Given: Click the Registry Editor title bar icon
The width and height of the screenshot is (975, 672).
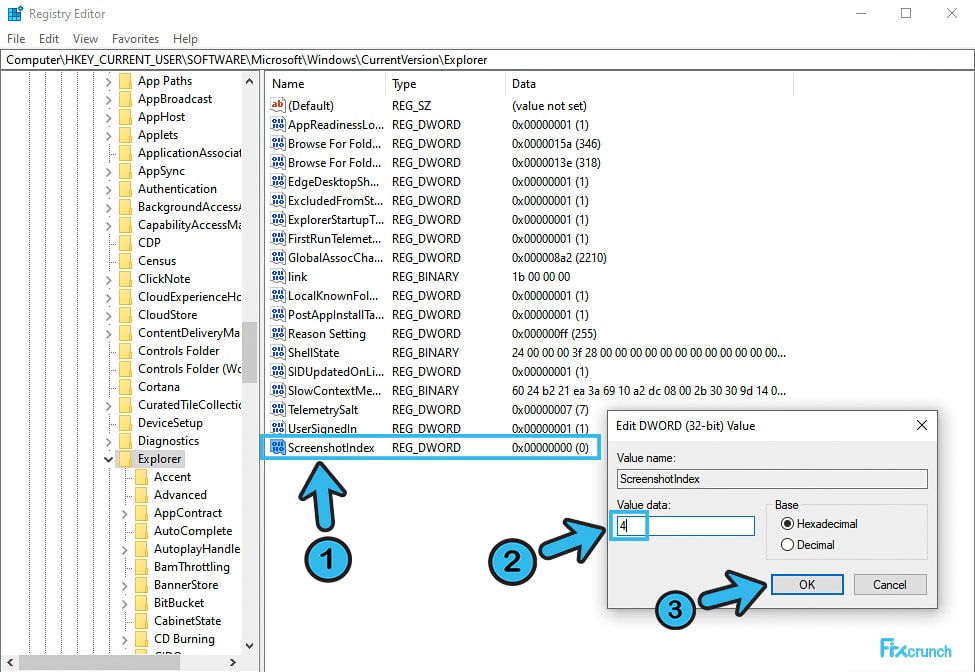Looking at the screenshot, I should tap(15, 13).
